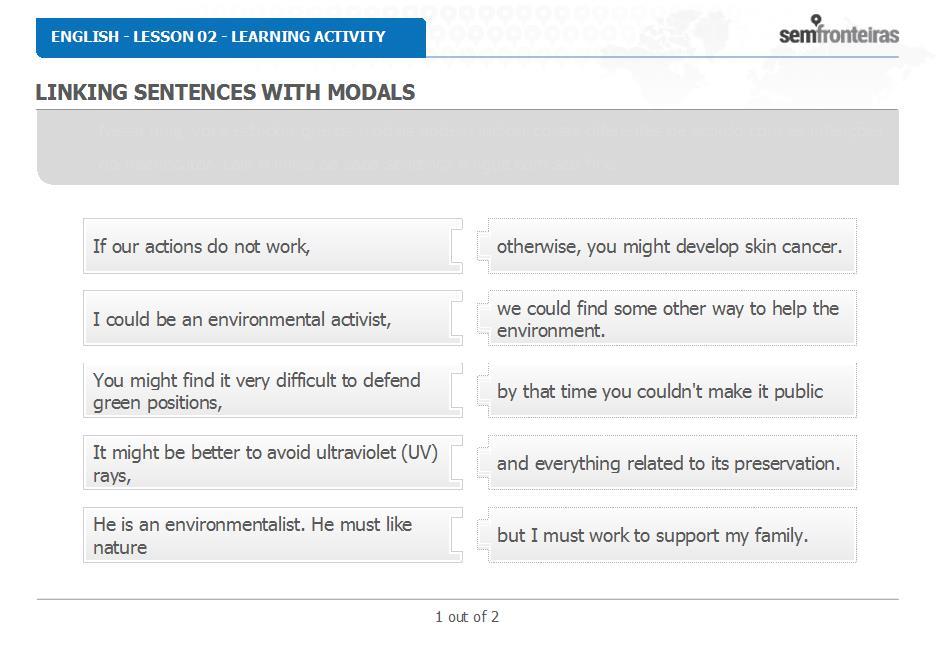Screen dimensions: 940x656
Task: Select the 'otherwise, you might develop skin cancer' piece
Action: (670, 246)
